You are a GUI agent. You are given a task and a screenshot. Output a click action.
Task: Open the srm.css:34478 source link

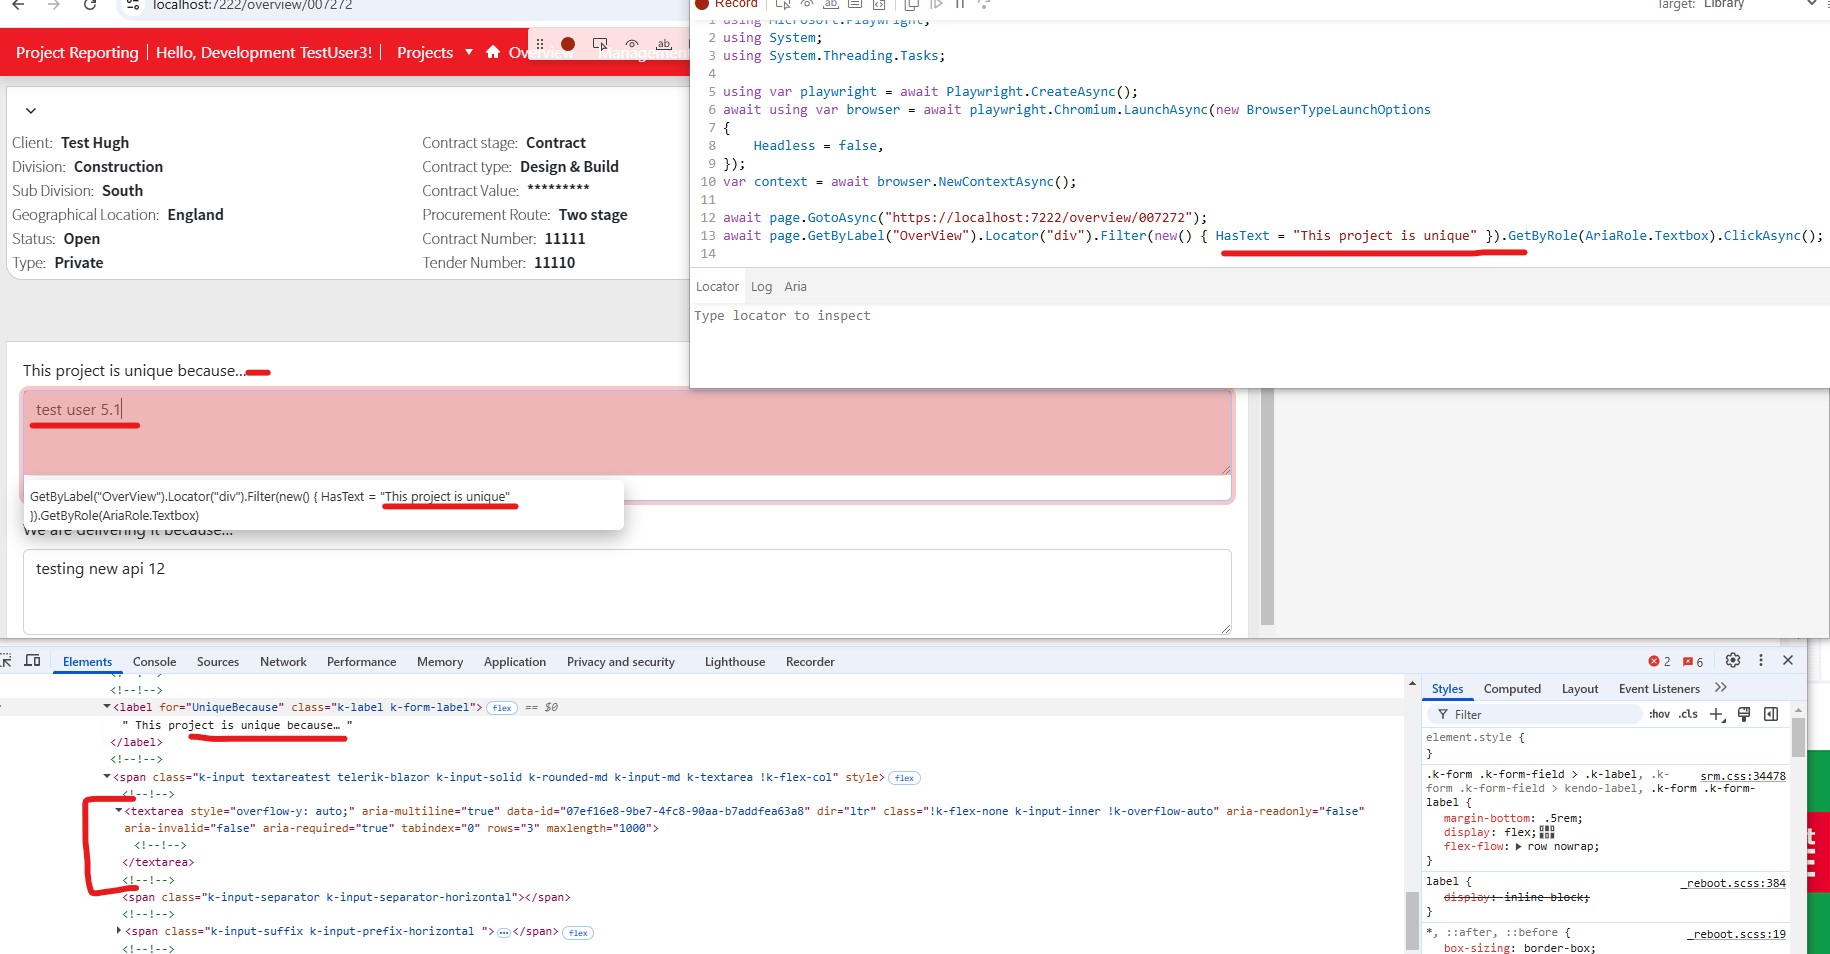point(1742,776)
